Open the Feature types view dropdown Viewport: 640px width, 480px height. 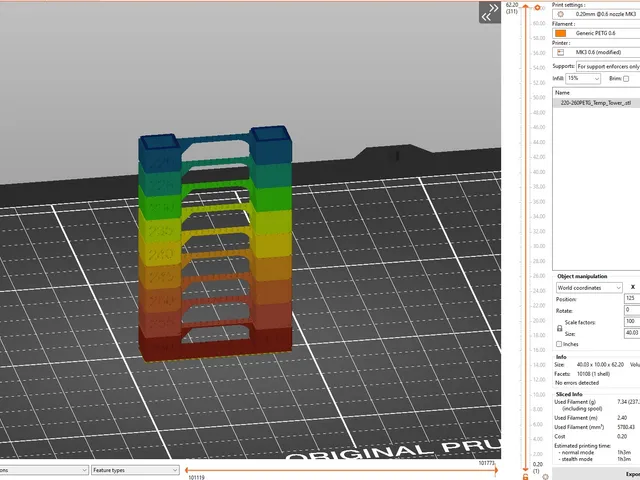pos(135,470)
